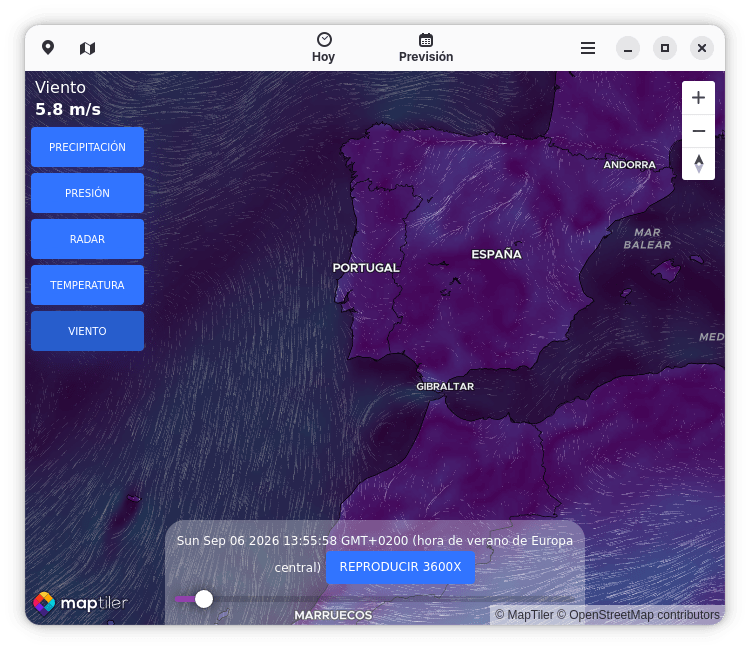Maximize the weather window
This screenshot has height=650, width=750.
click(x=665, y=48)
